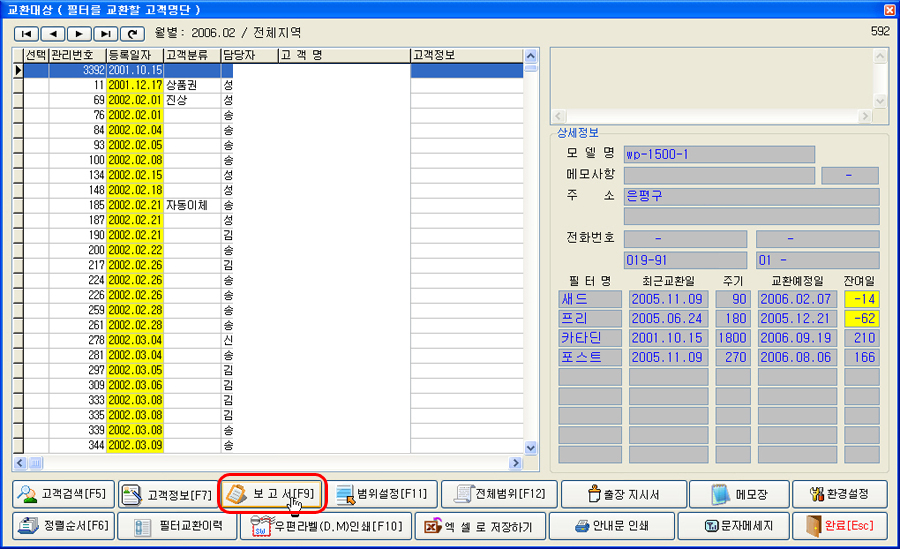Open 출장 지시서 button
Viewport: 900px width, 549px height.
point(623,494)
